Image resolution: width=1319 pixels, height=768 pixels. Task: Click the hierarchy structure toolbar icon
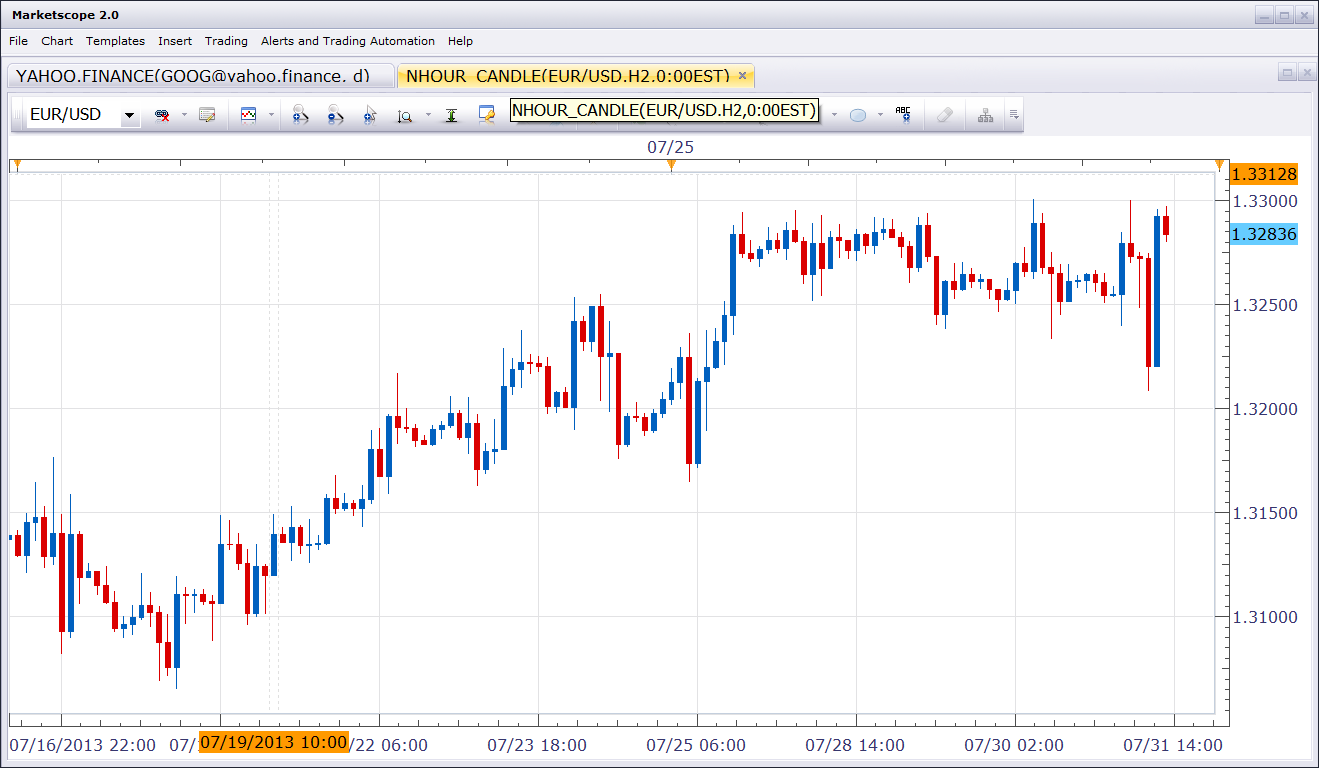pyautogui.click(x=986, y=116)
